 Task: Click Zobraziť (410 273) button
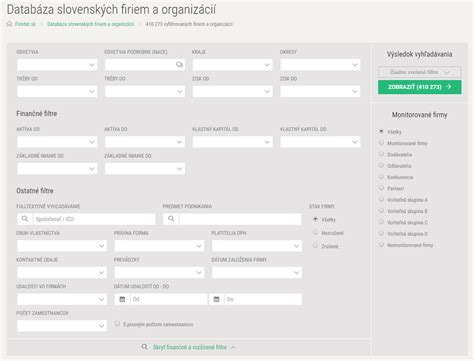tap(420, 87)
